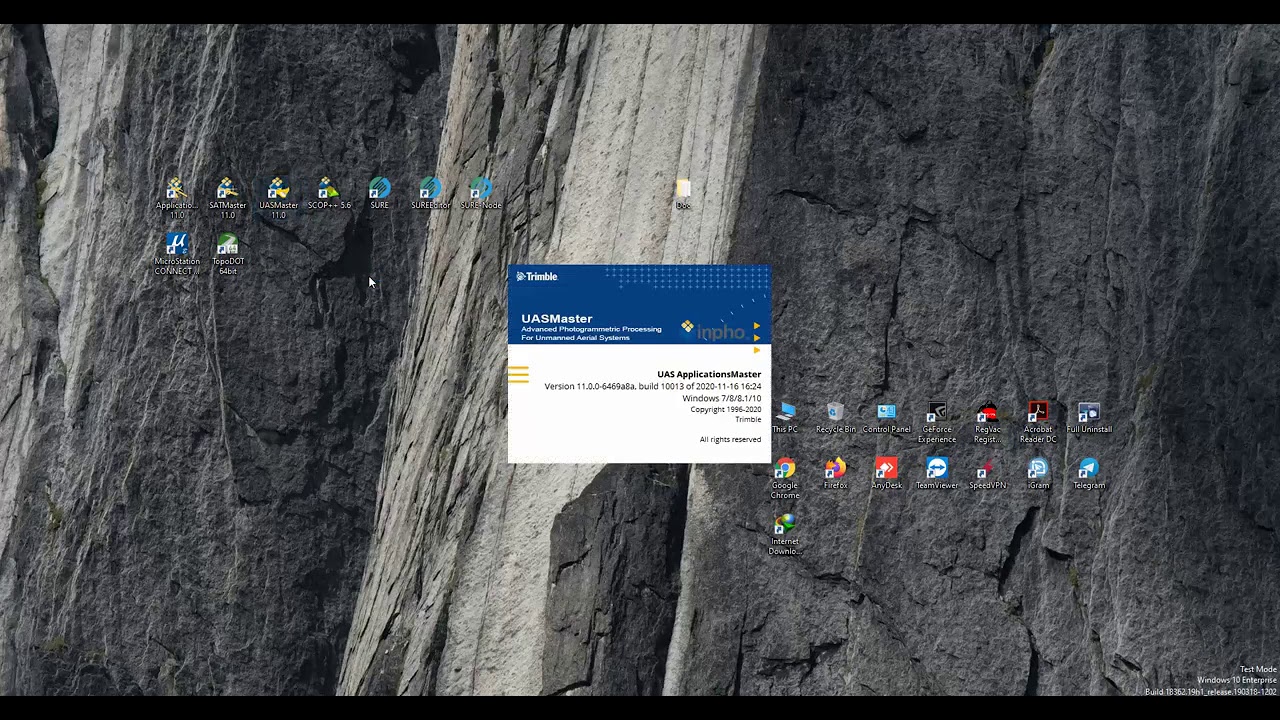Click the SURE-Node desktop icon

(481, 194)
